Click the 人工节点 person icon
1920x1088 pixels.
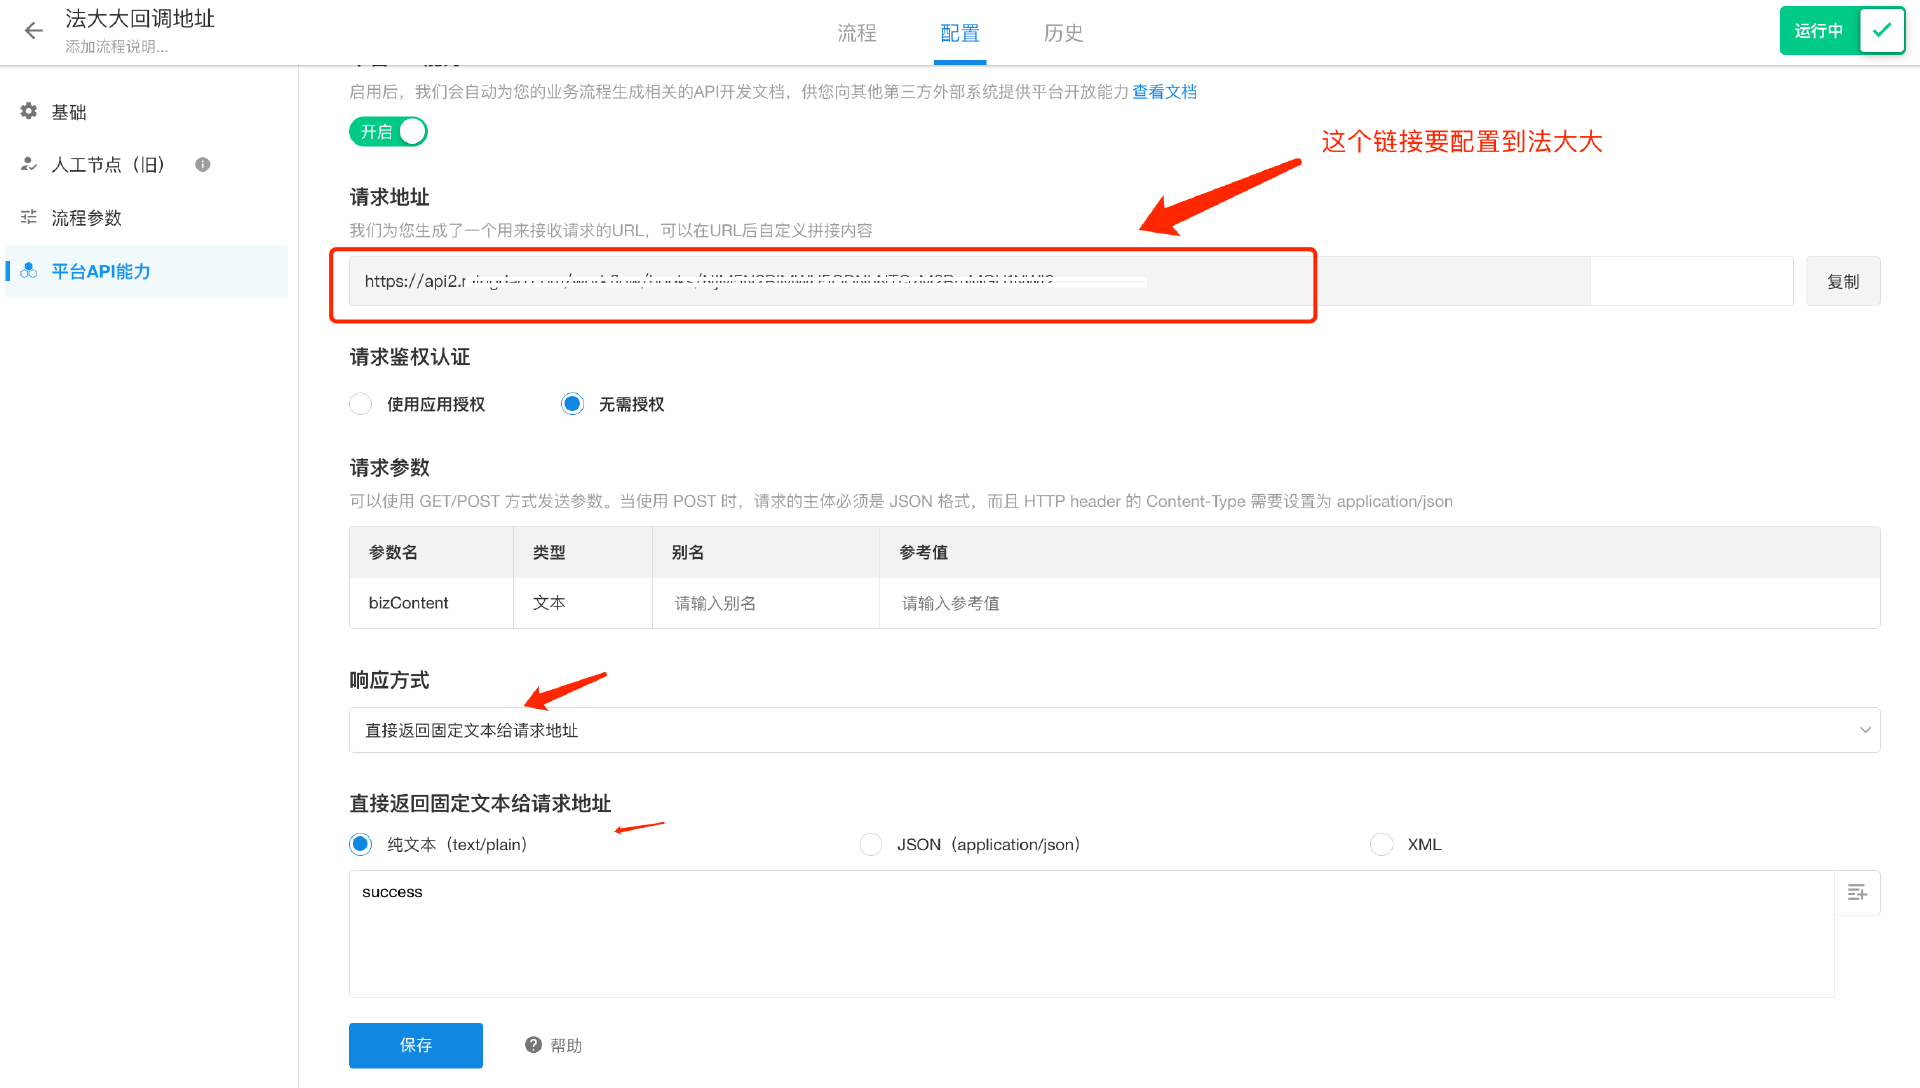(x=29, y=164)
